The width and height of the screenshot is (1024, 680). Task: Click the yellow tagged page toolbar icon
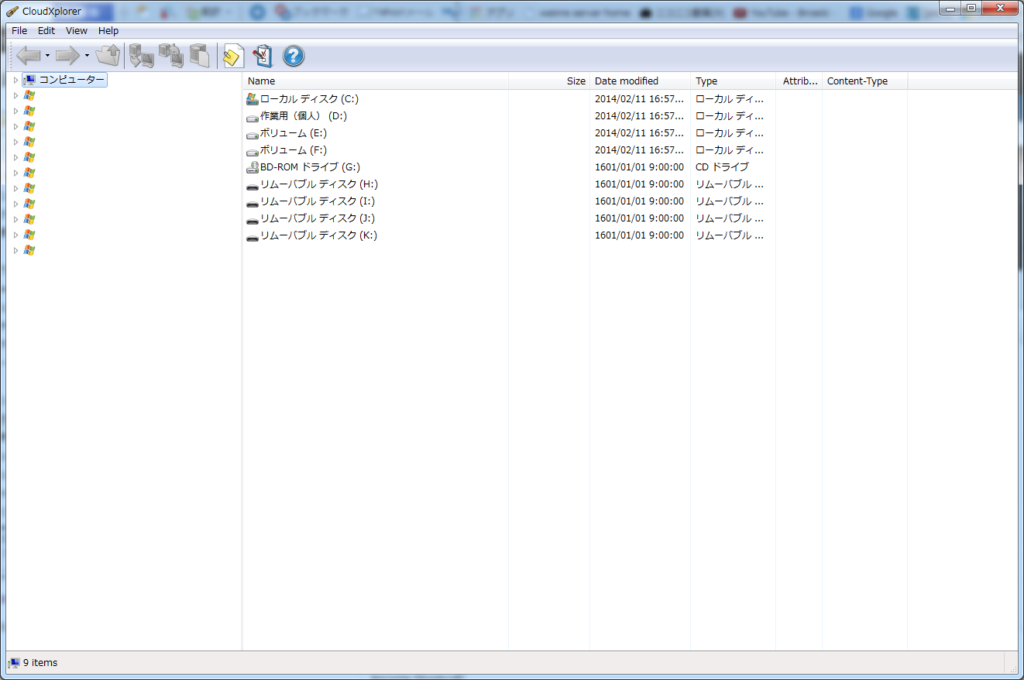[x=233, y=56]
